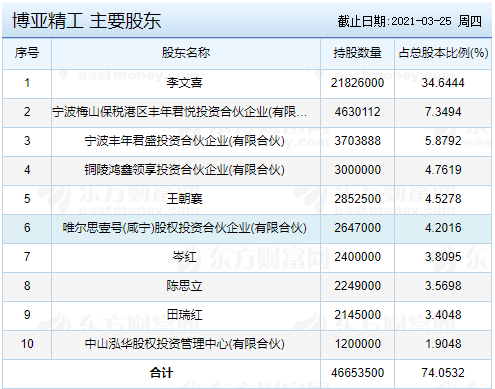Click the percentage 3.8095
The width and height of the screenshot is (495, 389).
click(443, 257)
